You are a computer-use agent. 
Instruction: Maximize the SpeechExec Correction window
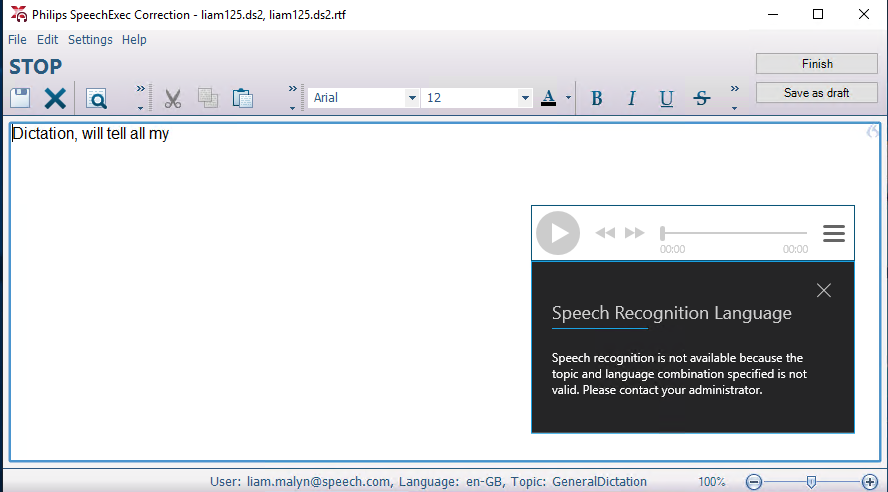tap(818, 14)
